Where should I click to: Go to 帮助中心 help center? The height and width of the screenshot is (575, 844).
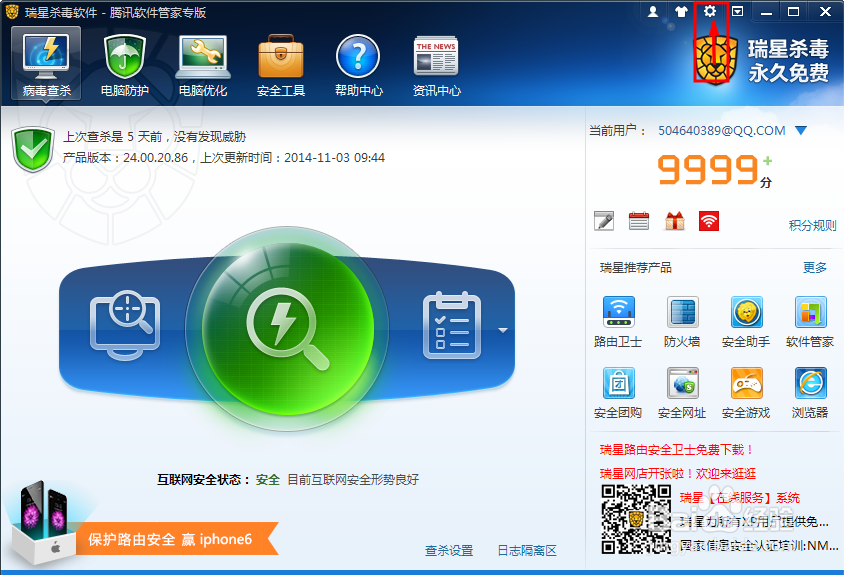click(x=358, y=64)
